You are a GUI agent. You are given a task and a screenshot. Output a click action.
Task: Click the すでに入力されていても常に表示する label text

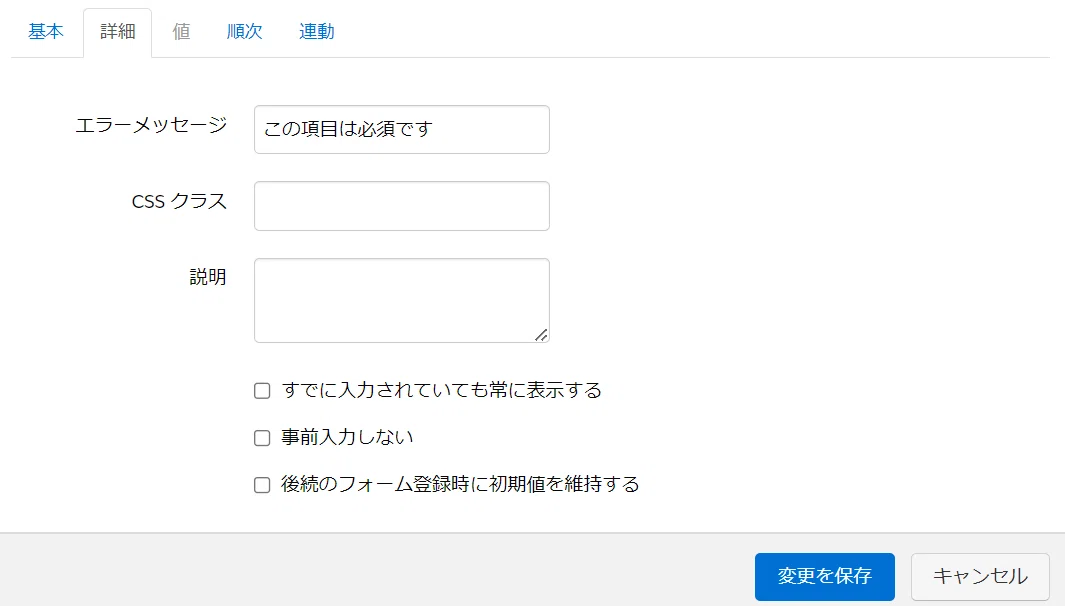[x=441, y=390]
